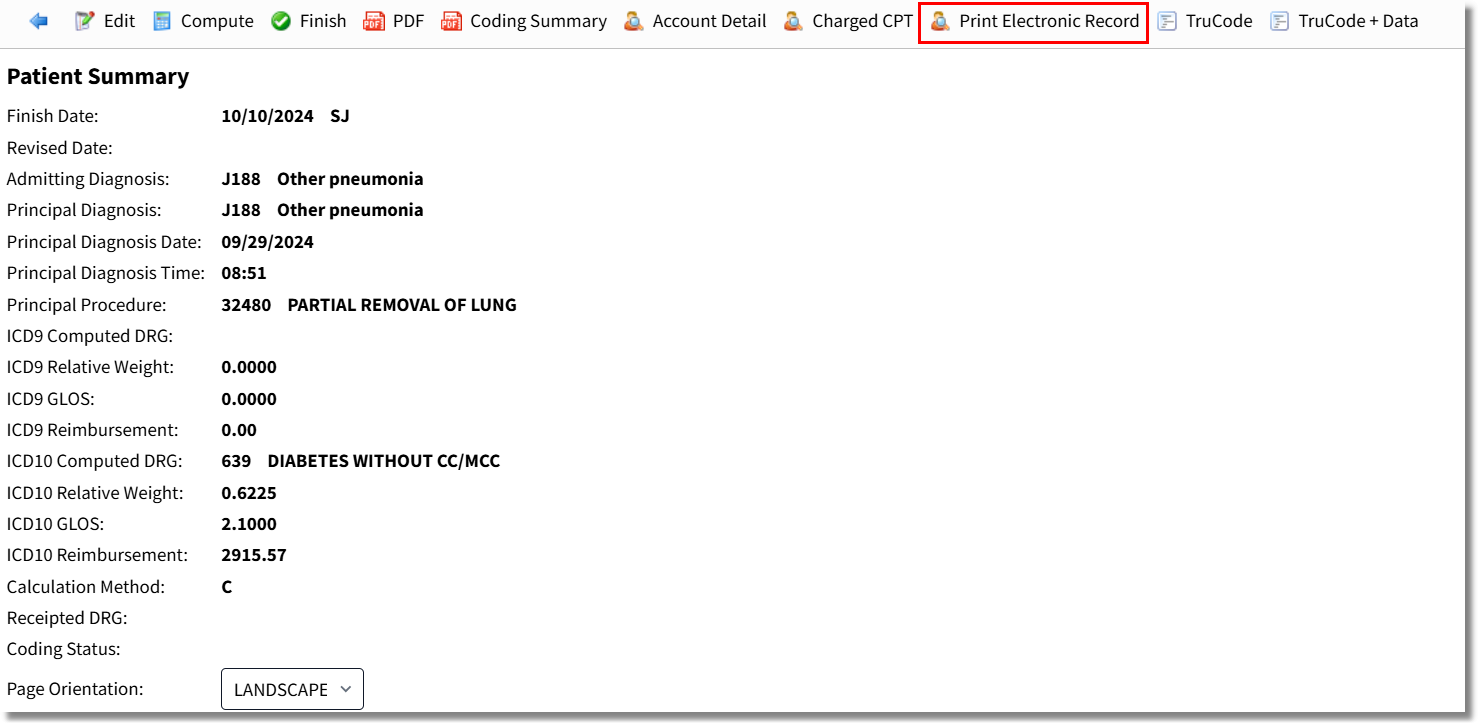The width and height of the screenshot is (1478, 725).
Task: Click the Coding Status label
Action: [x=64, y=649]
